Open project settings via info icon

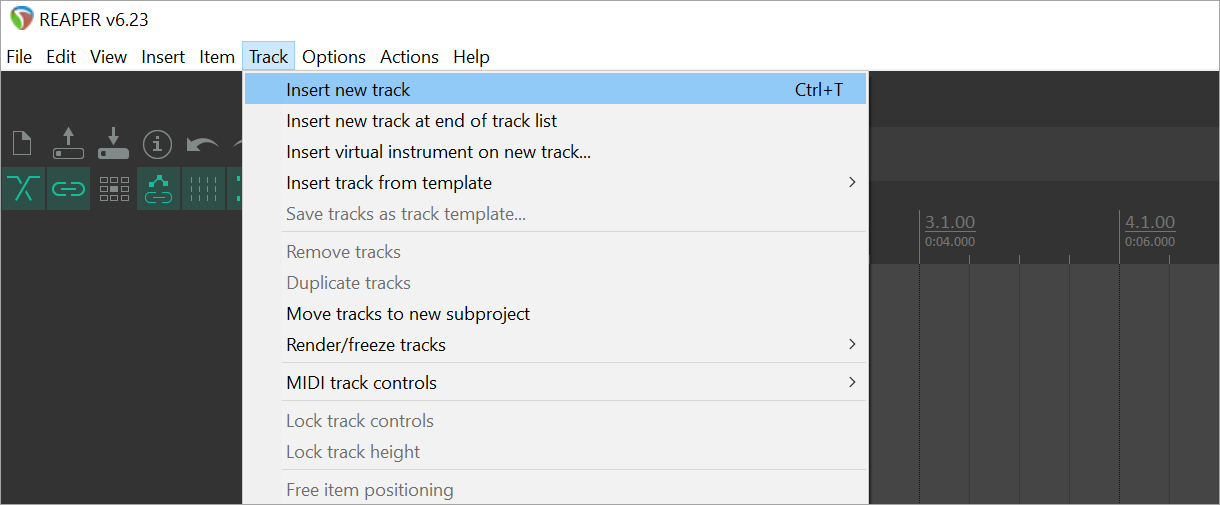(x=158, y=145)
